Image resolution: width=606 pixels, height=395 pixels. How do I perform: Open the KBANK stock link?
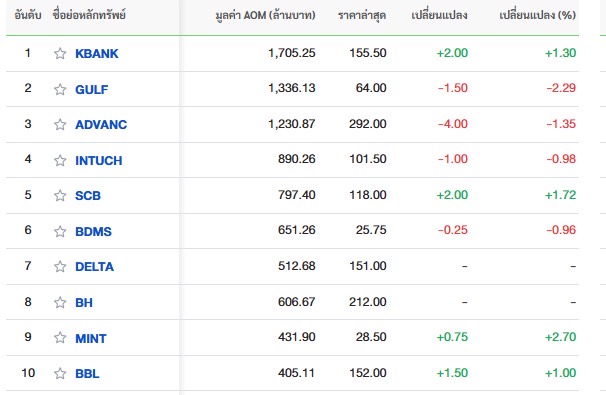[x=97, y=53]
